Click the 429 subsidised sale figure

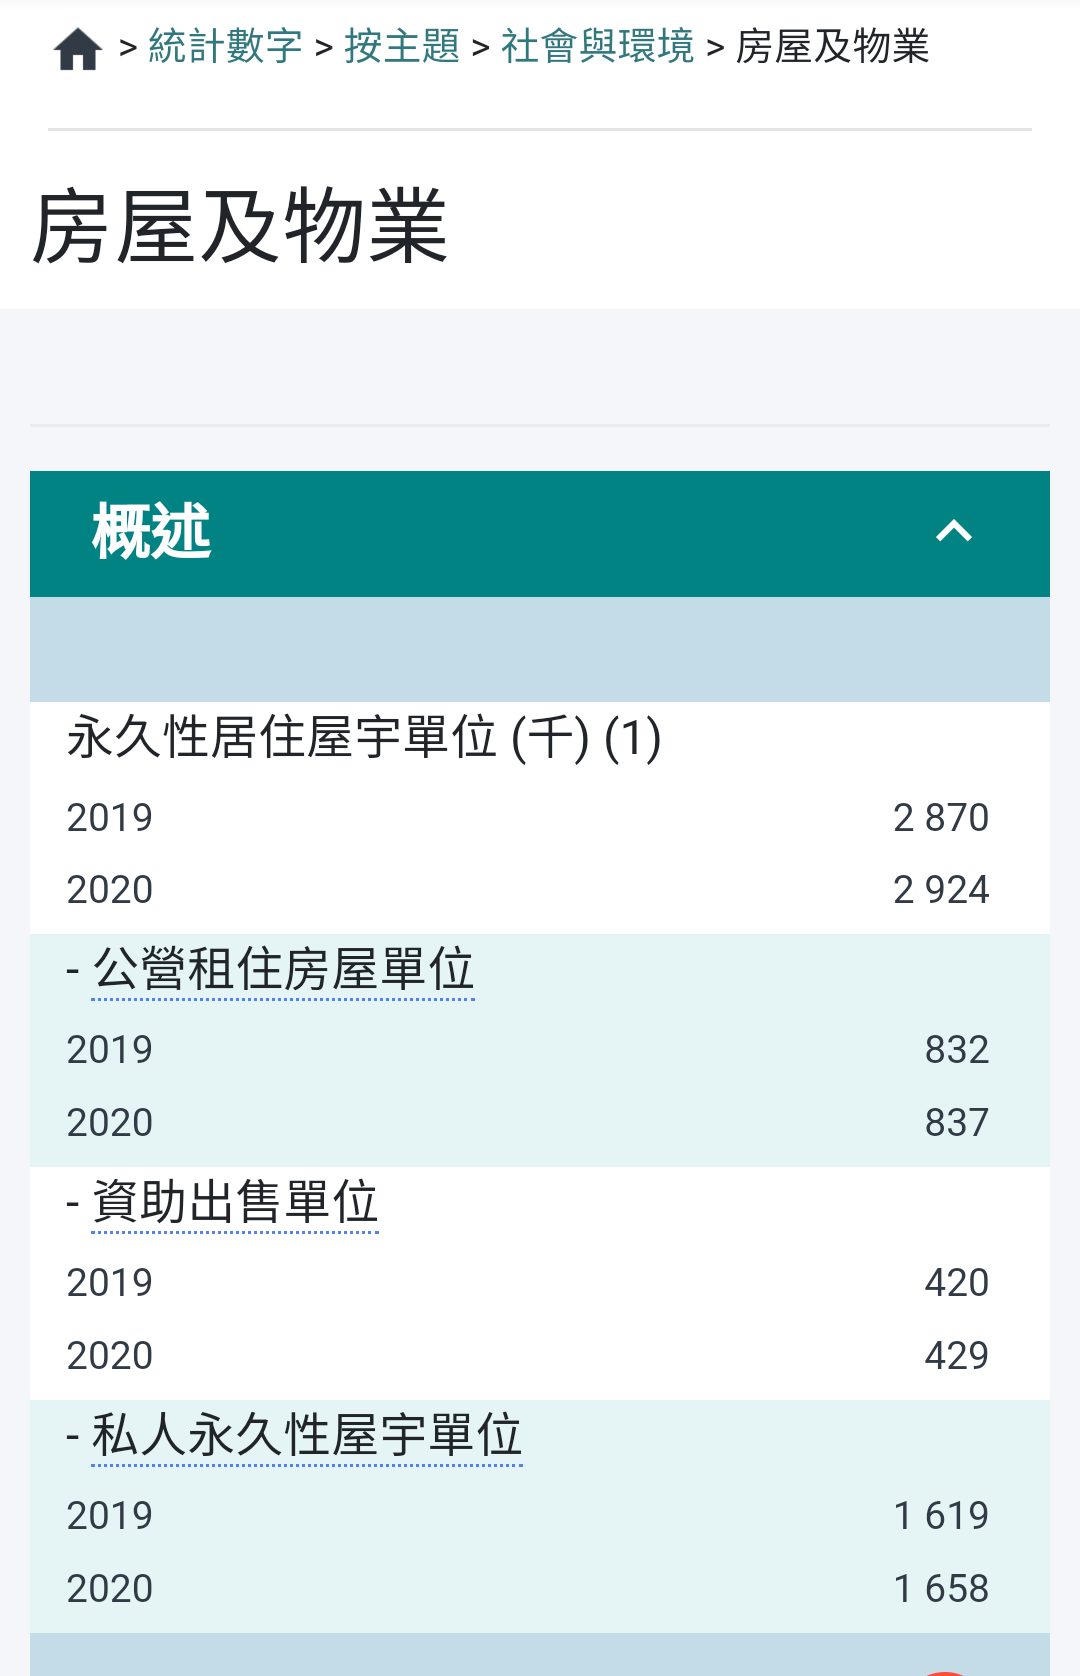point(957,1356)
